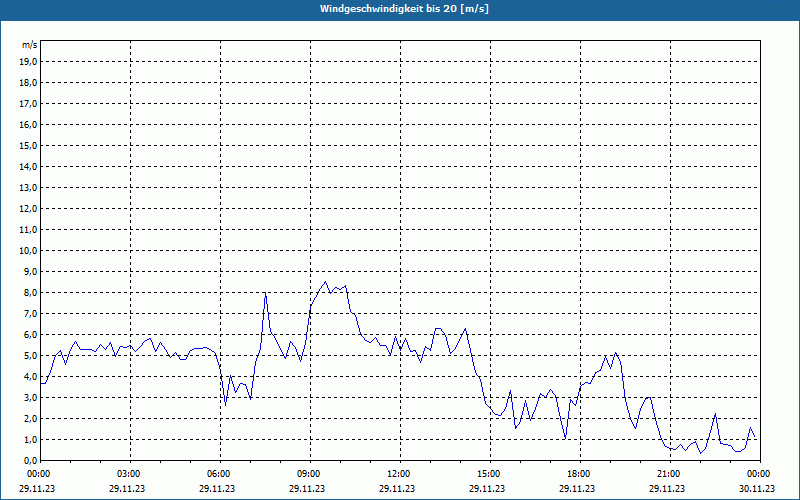Select the "13,0" axis label
800x500 pixels.
point(29,187)
